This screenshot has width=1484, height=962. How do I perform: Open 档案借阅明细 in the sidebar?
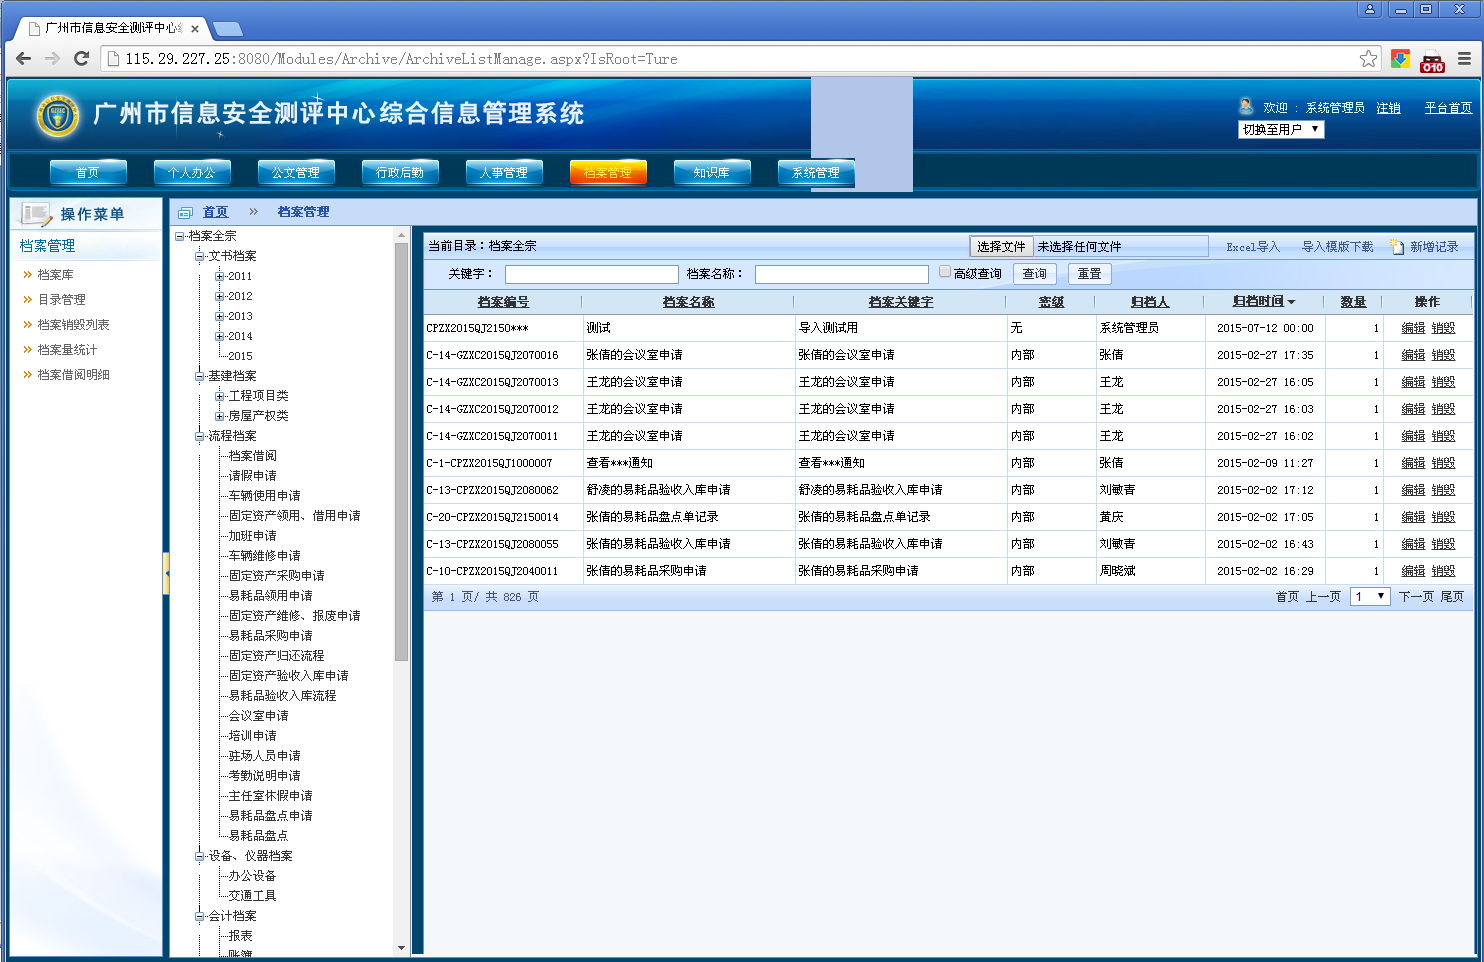click(x=73, y=375)
